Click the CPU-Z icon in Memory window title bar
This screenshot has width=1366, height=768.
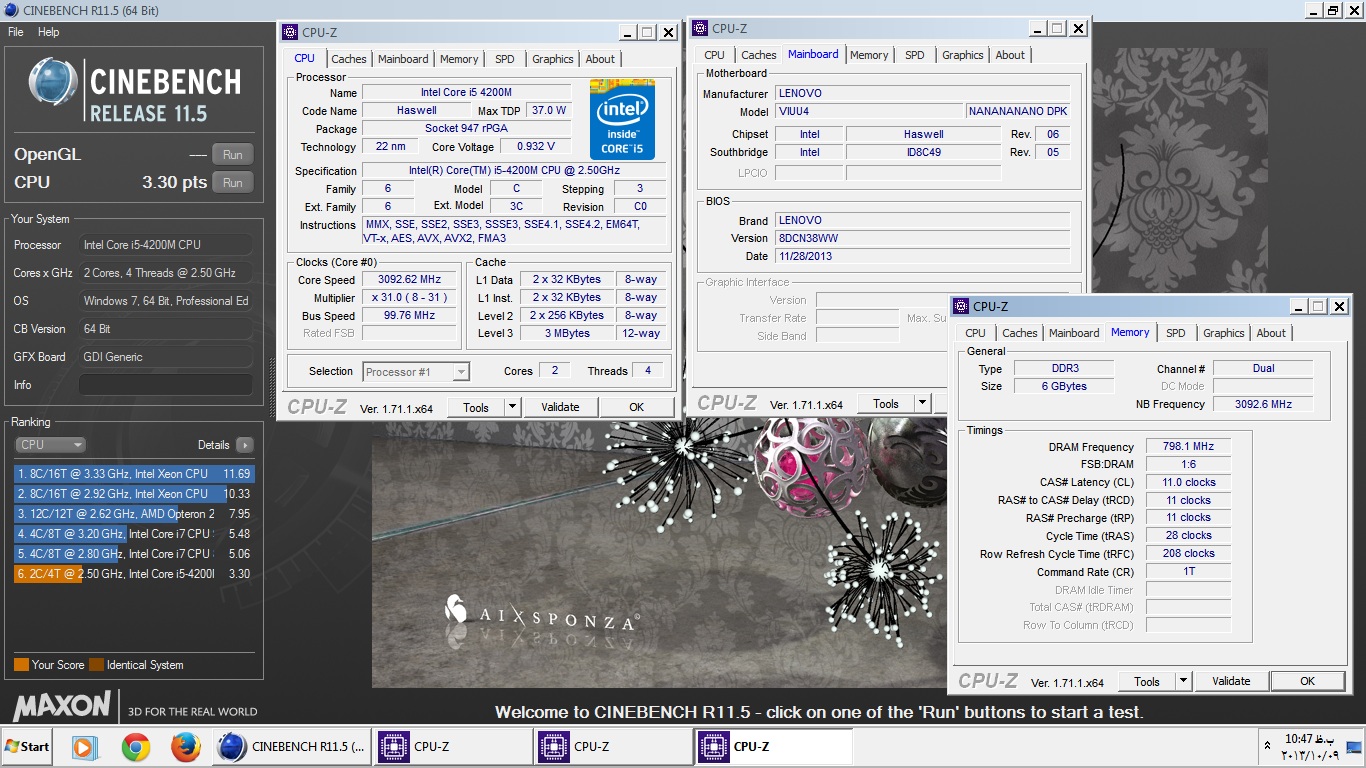tap(960, 307)
